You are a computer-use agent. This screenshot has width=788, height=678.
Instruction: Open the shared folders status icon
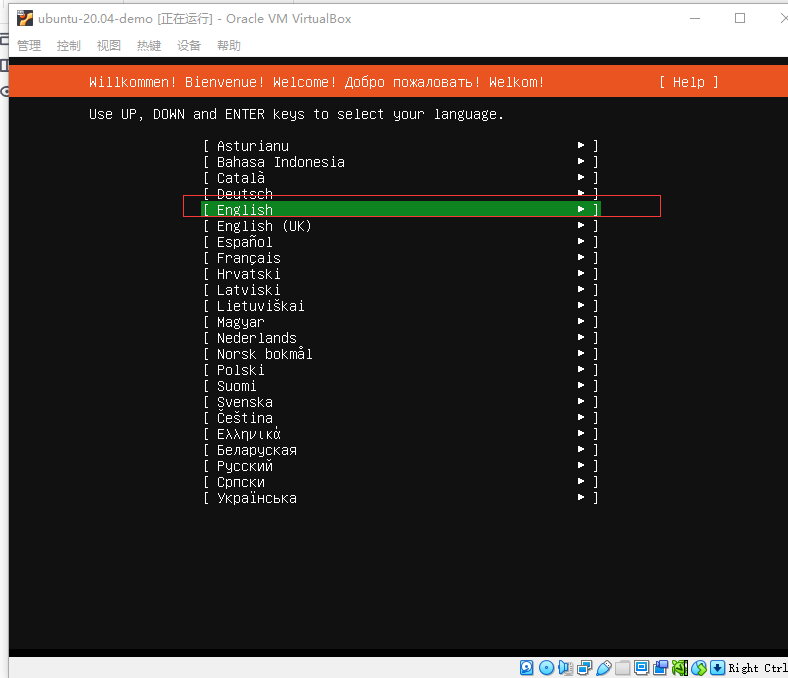click(x=622, y=667)
